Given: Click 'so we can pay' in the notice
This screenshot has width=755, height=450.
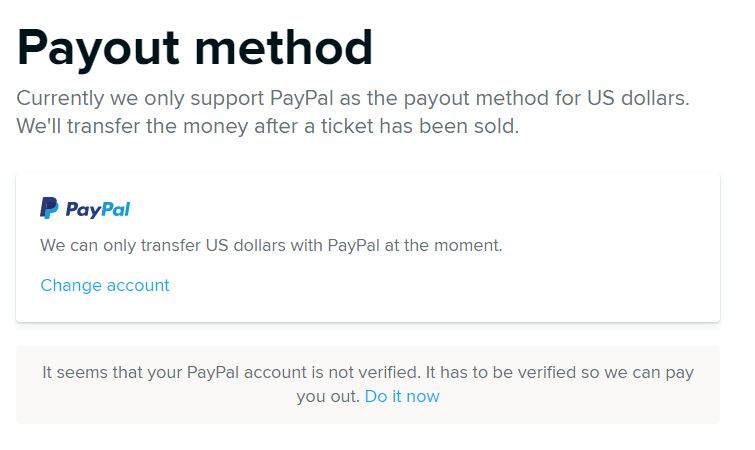Looking at the screenshot, I should (x=642, y=372).
